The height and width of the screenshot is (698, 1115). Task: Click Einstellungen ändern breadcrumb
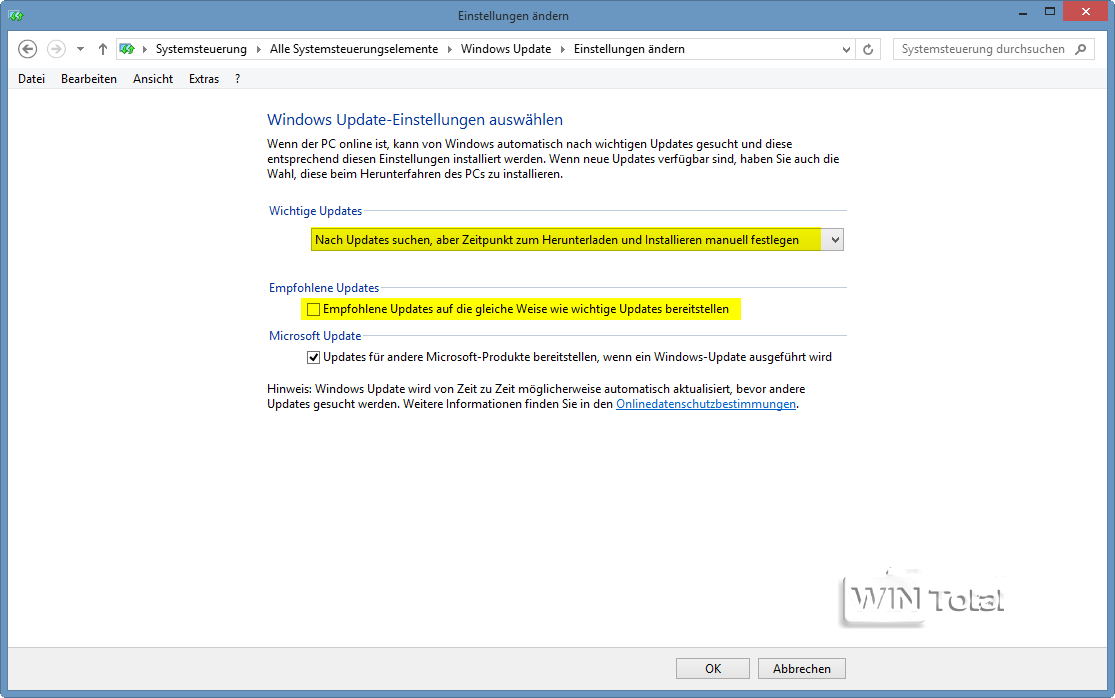[x=629, y=49]
